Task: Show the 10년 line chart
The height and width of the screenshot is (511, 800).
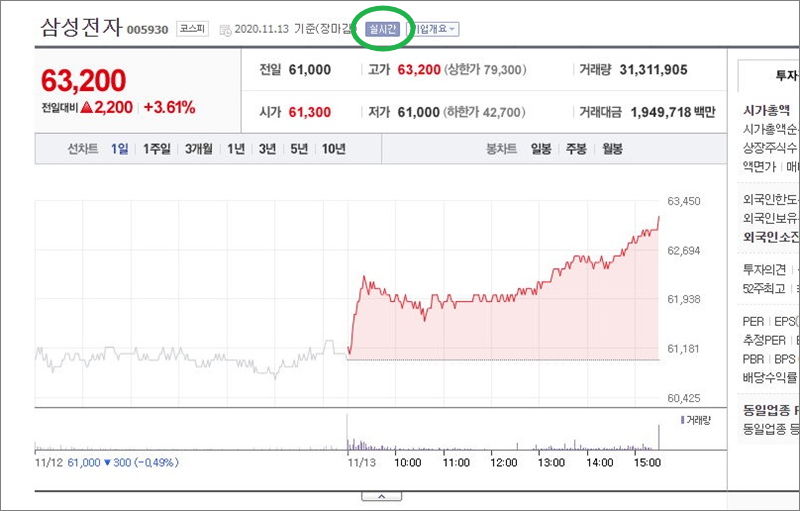Action: 334,149
